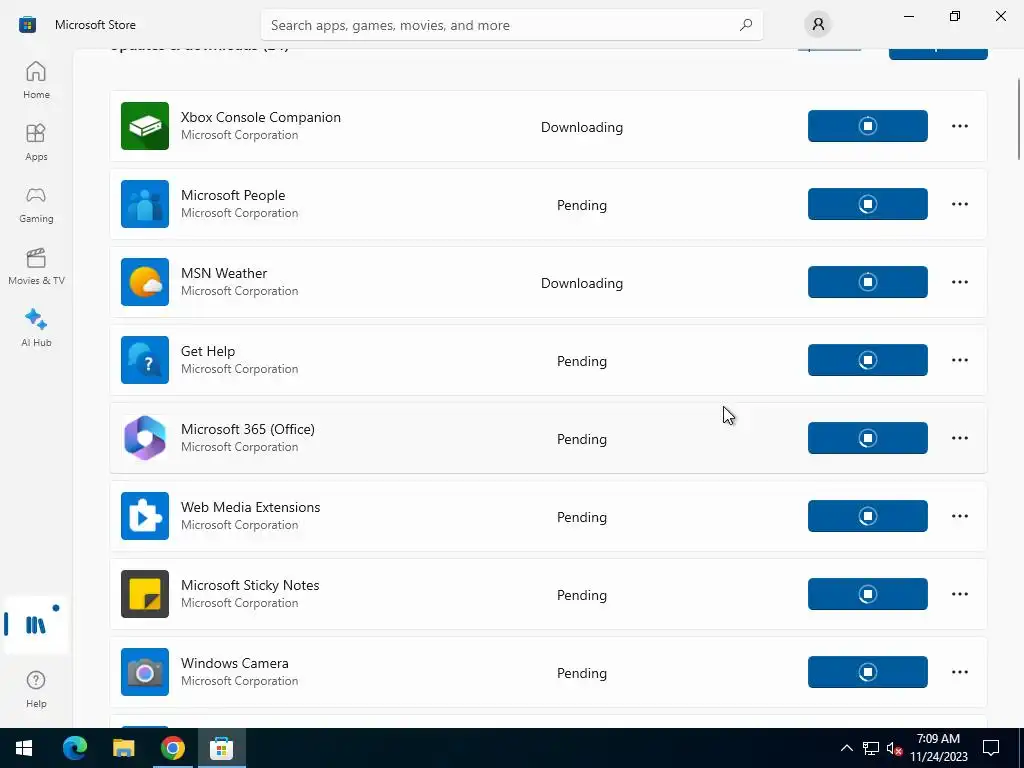This screenshot has width=1024, height=768.
Task: Cancel pending Microsoft Sticky Notes update
Action: 867,594
